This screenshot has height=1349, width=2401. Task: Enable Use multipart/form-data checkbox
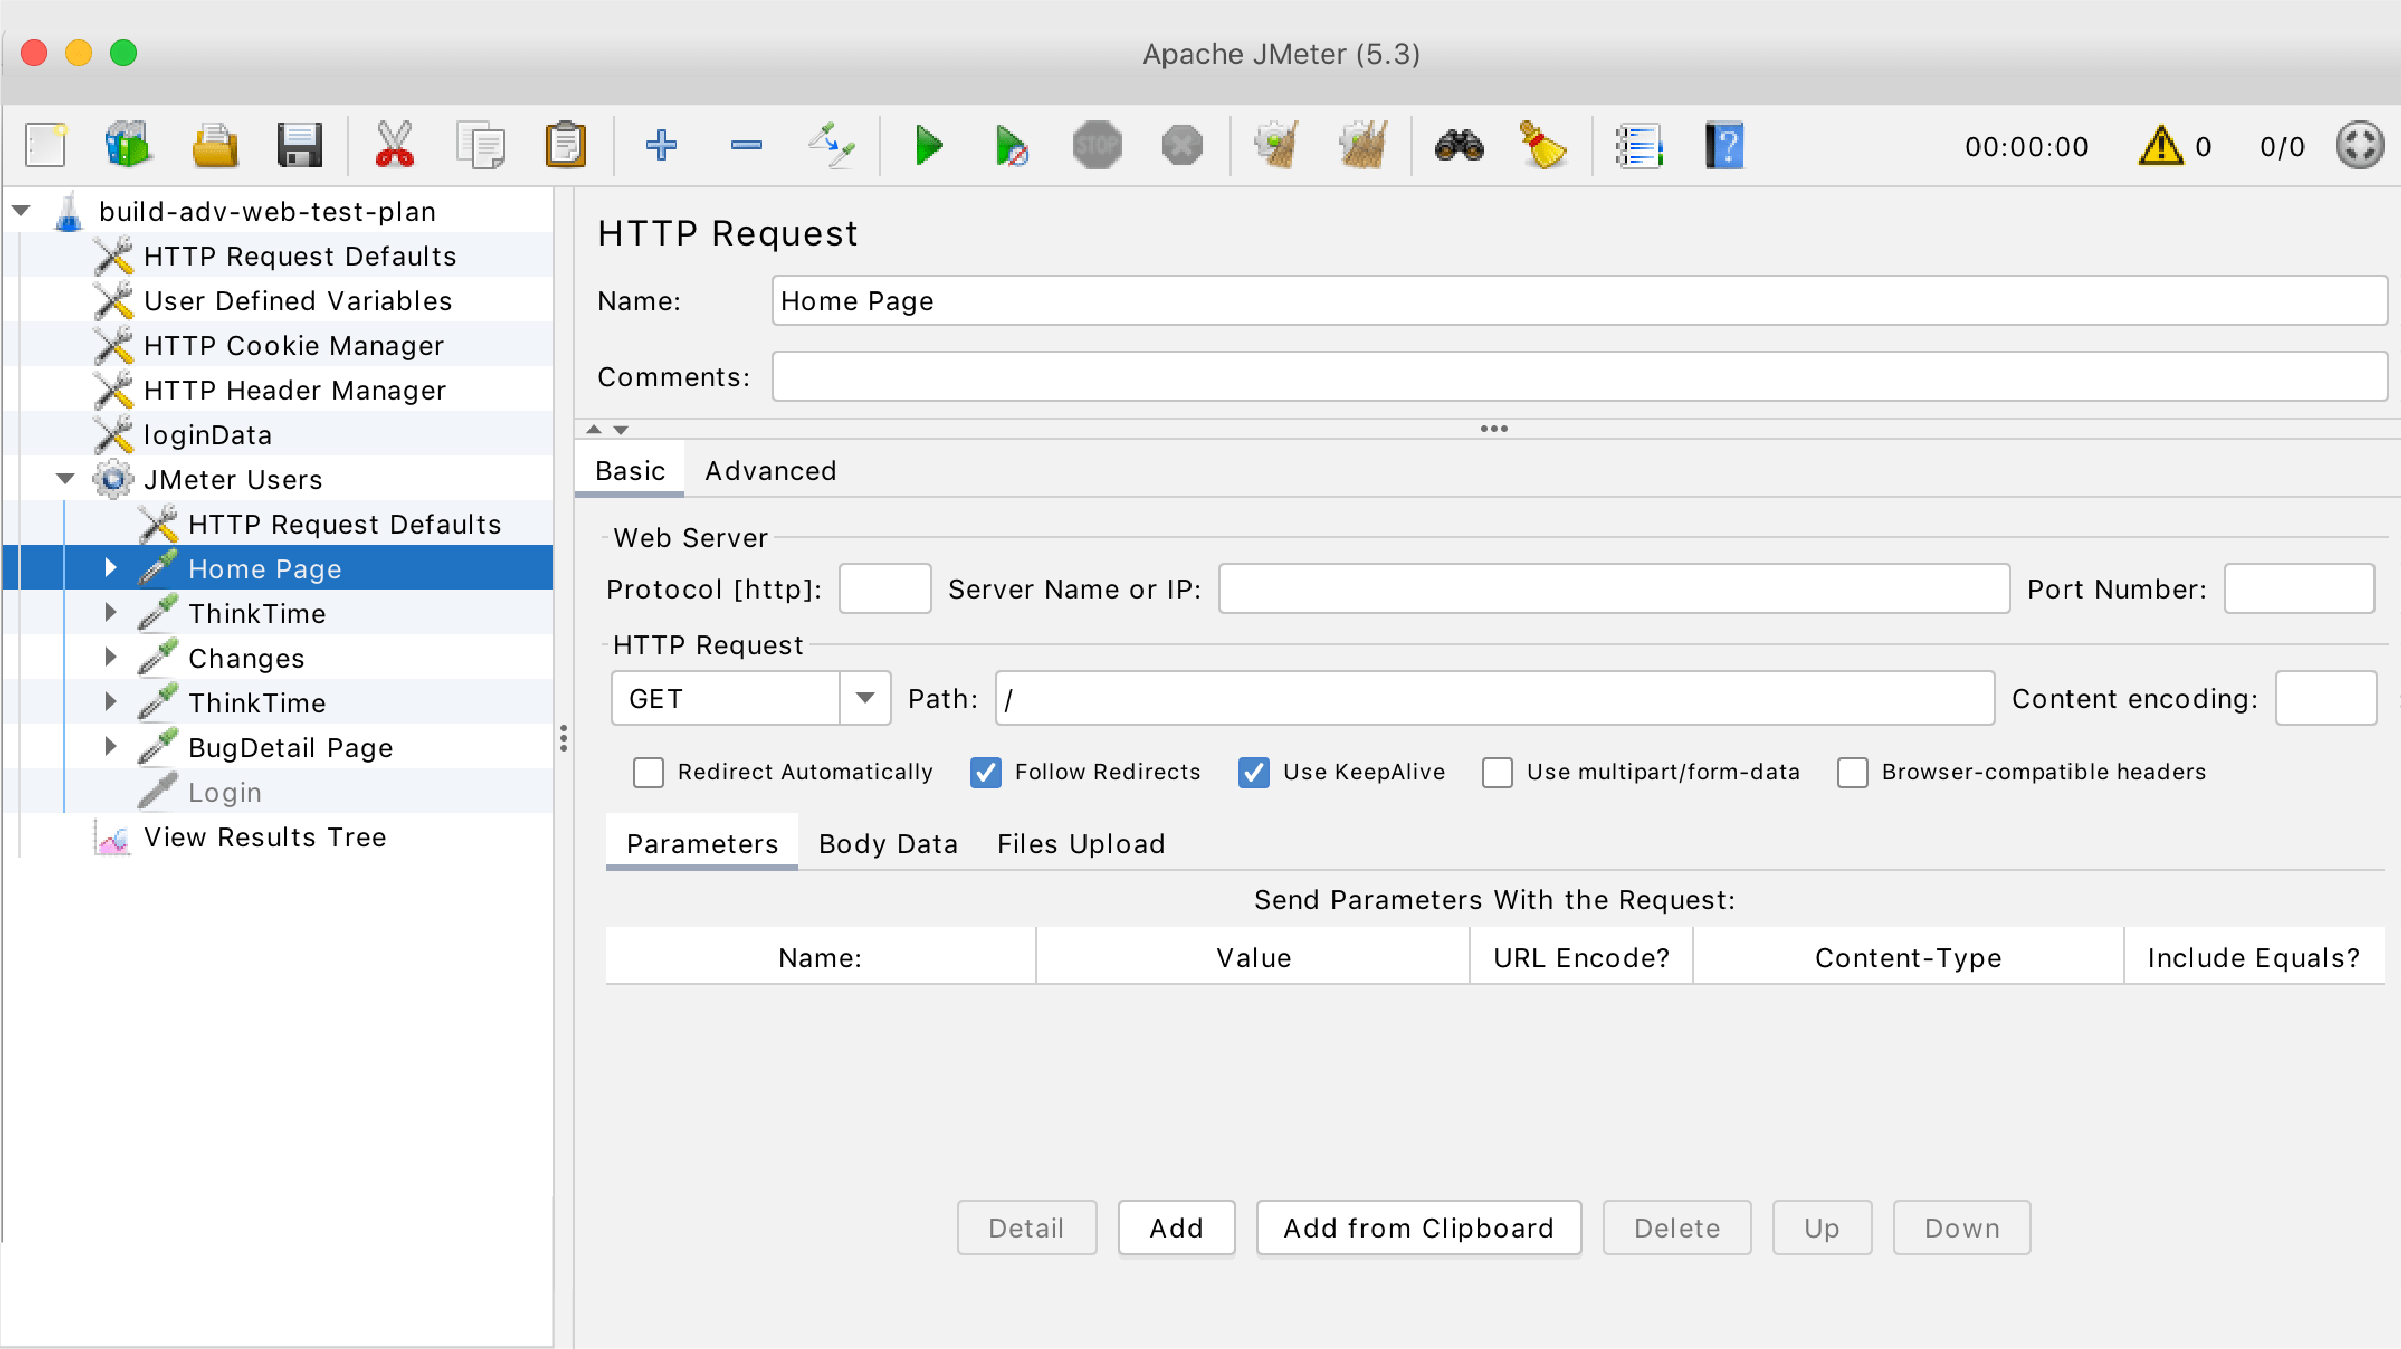pos(1497,772)
